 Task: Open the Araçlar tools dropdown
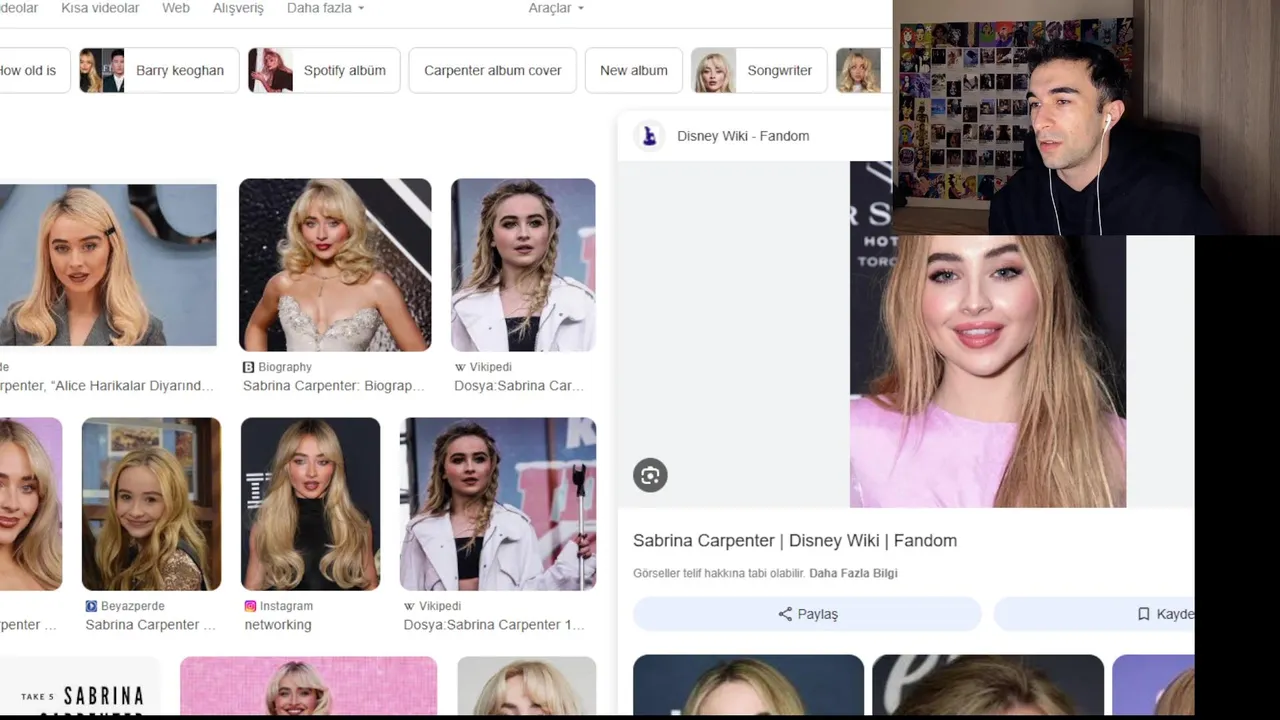[x=556, y=8]
